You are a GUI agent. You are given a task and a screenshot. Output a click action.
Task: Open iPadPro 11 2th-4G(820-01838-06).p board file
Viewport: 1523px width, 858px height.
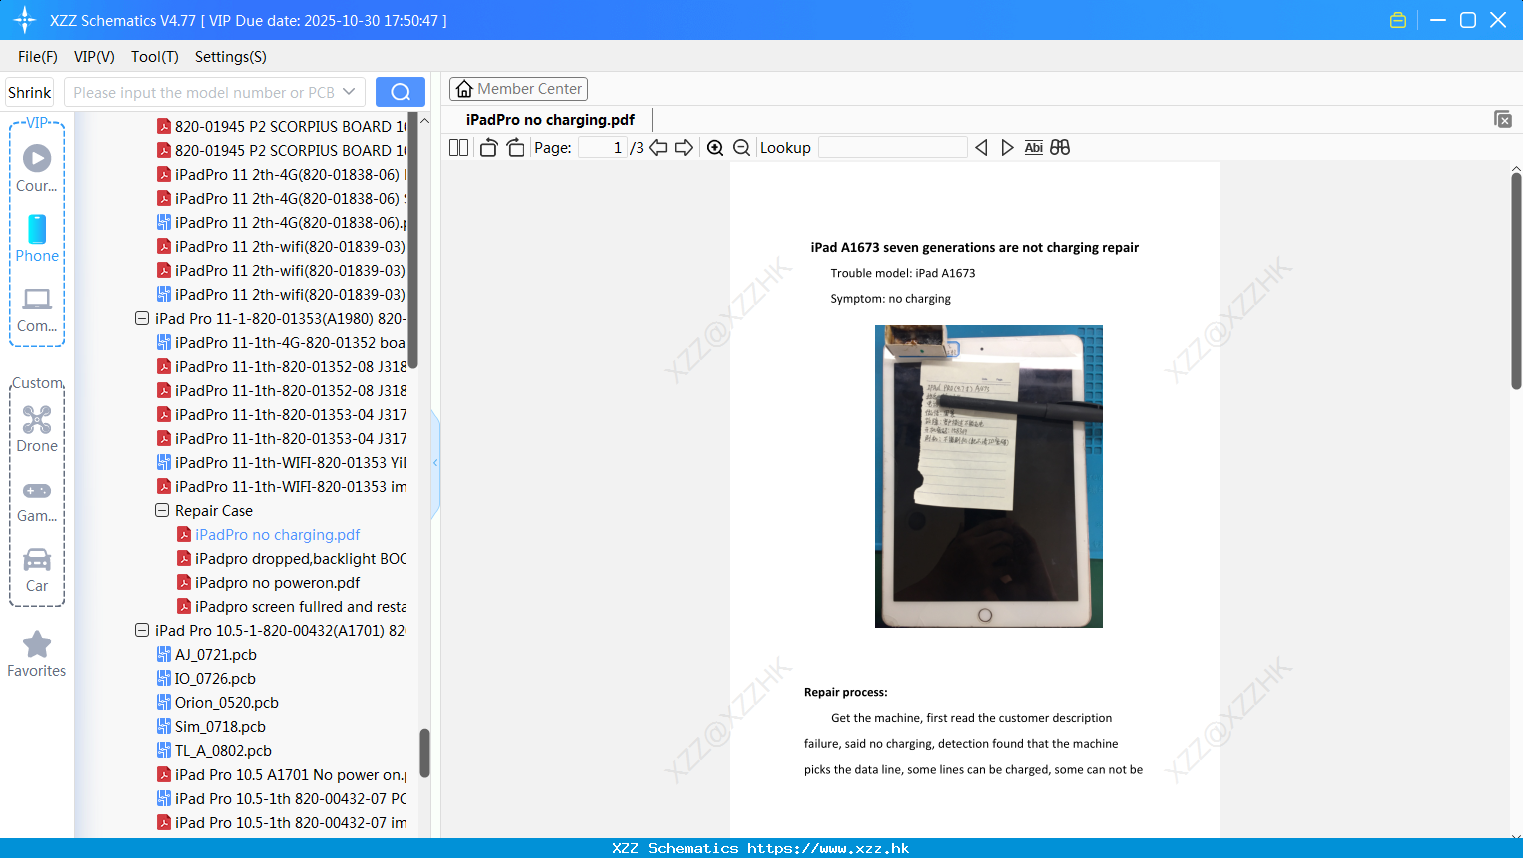(281, 222)
